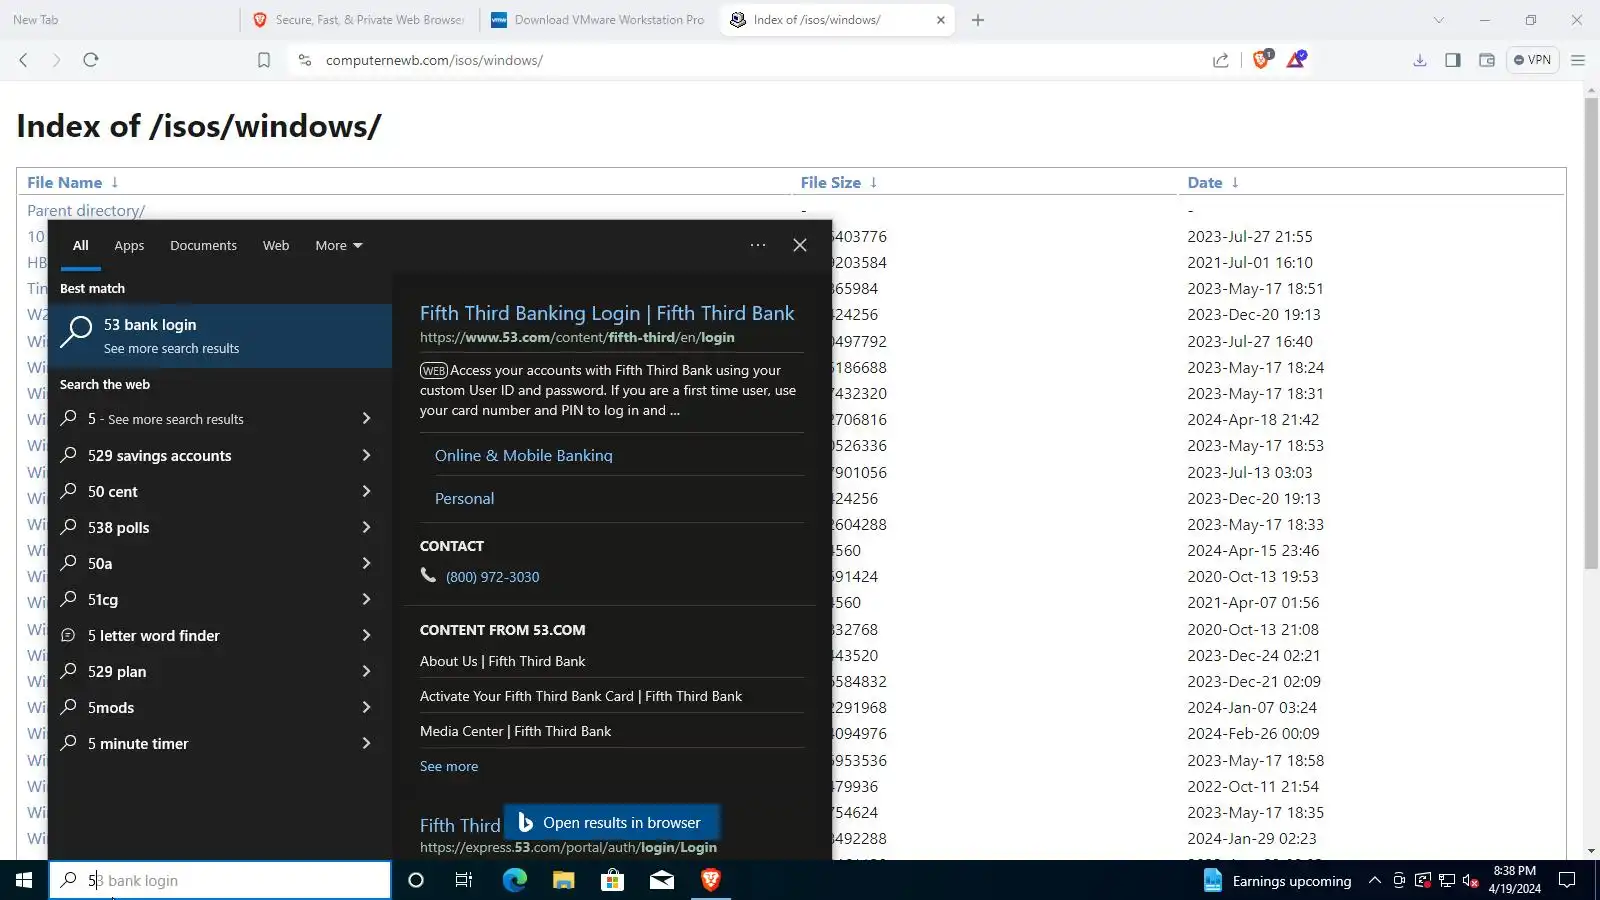Open search panel options ellipsis
The height and width of the screenshot is (900, 1600).
tap(758, 245)
